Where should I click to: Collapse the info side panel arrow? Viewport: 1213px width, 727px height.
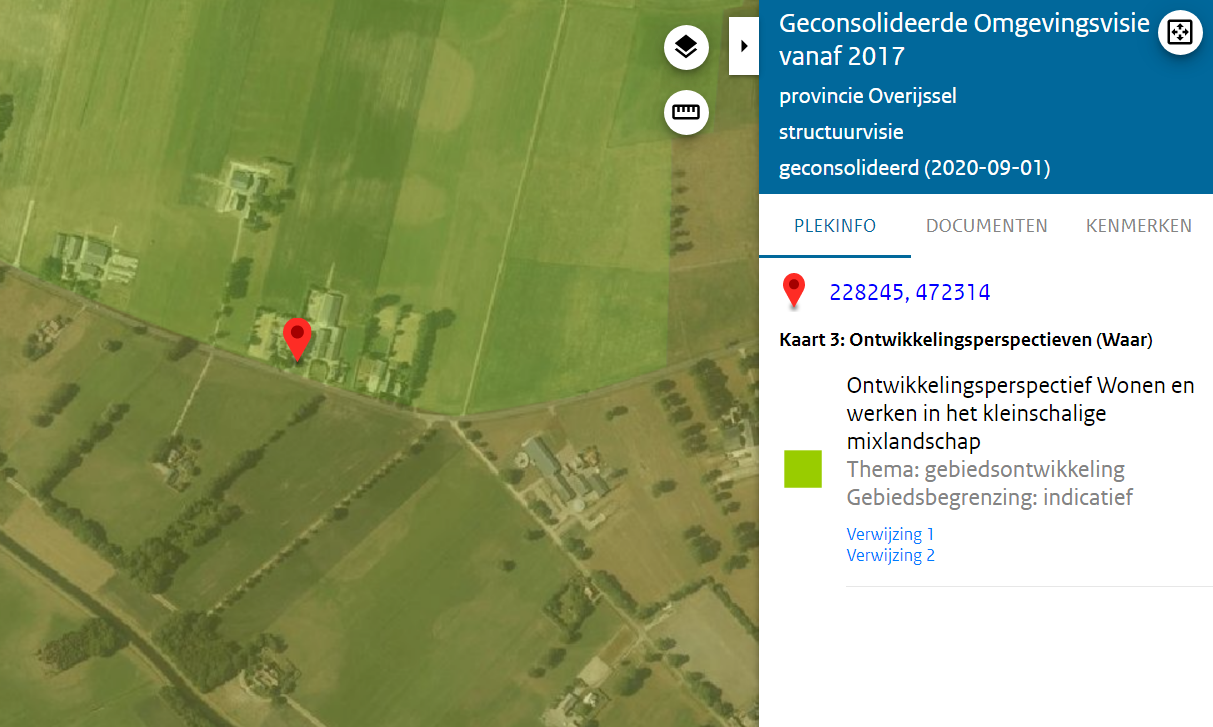coord(744,46)
